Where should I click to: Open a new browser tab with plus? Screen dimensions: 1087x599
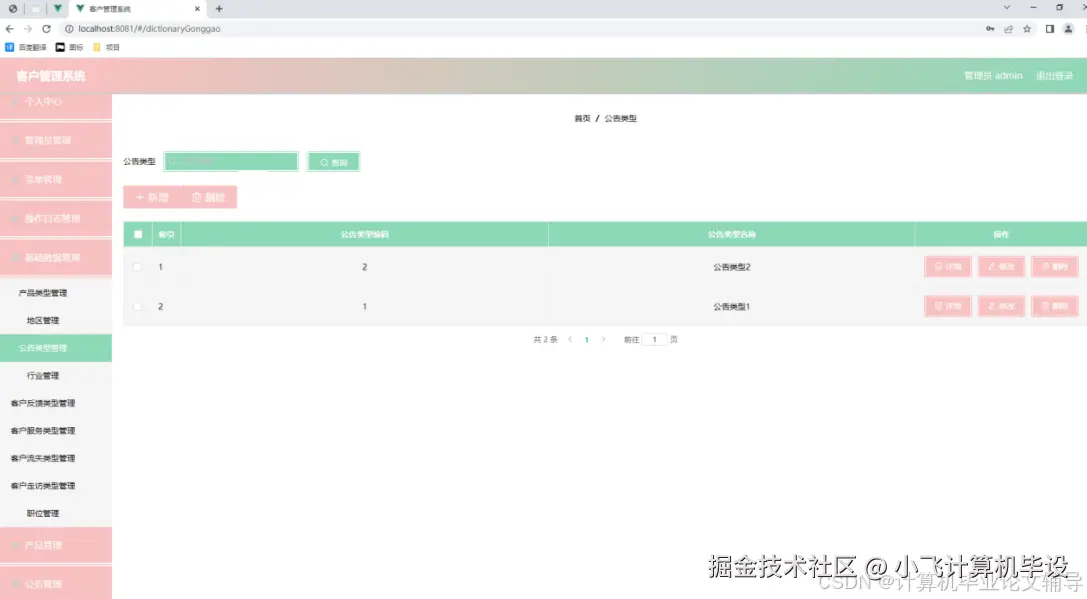click(219, 9)
